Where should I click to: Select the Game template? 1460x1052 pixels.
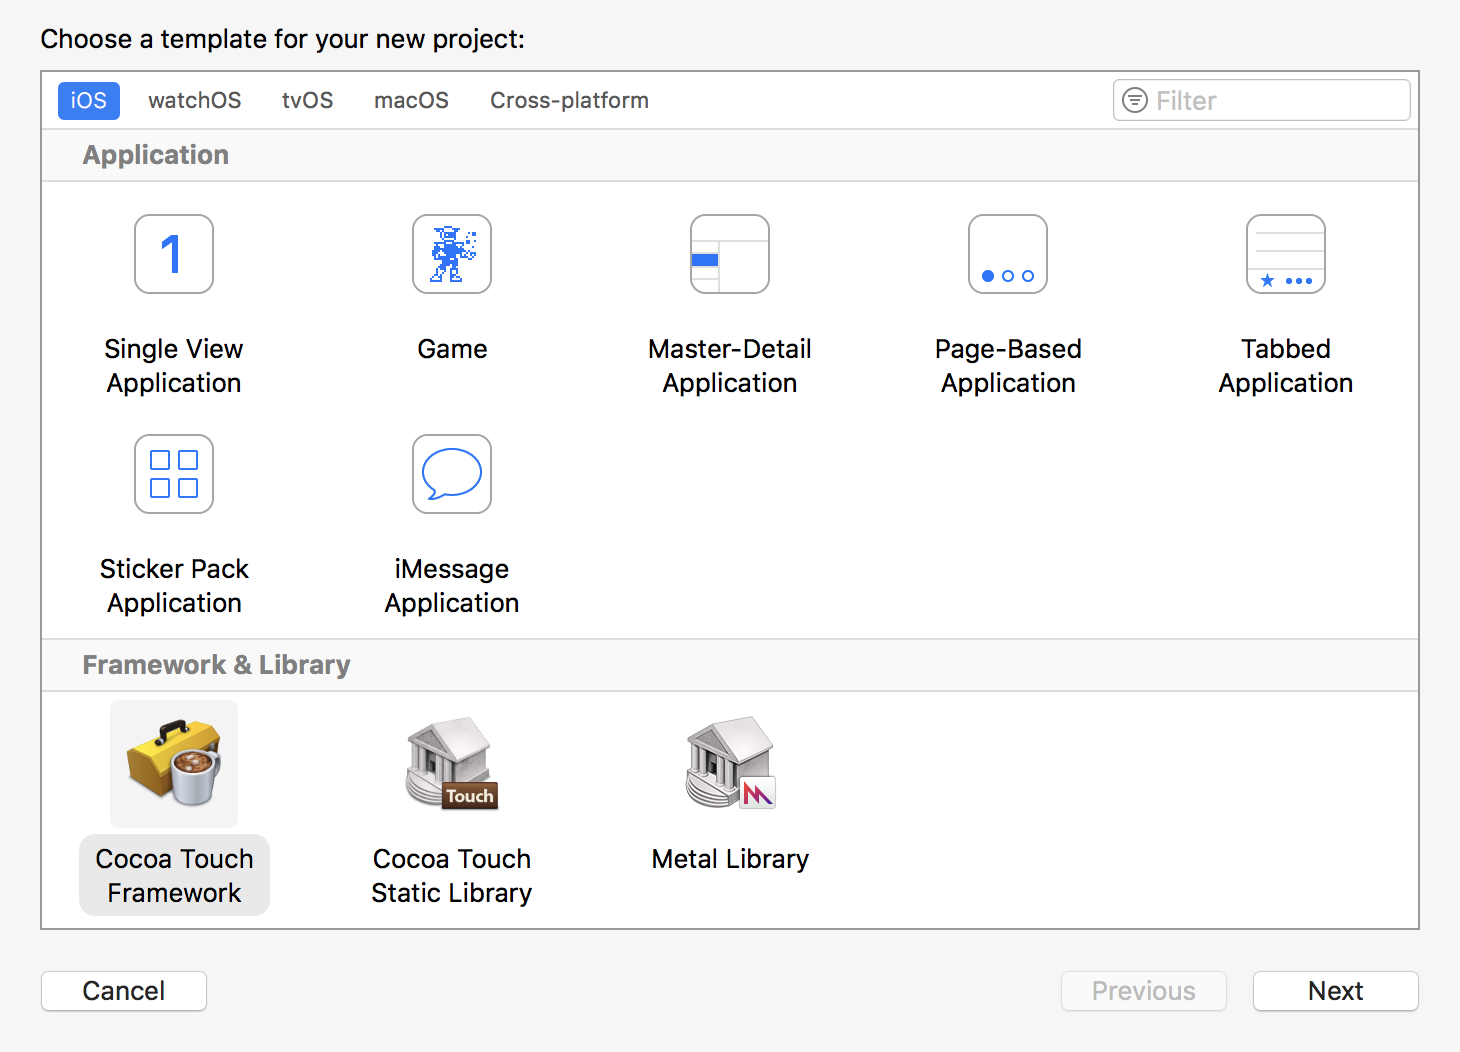point(452,255)
